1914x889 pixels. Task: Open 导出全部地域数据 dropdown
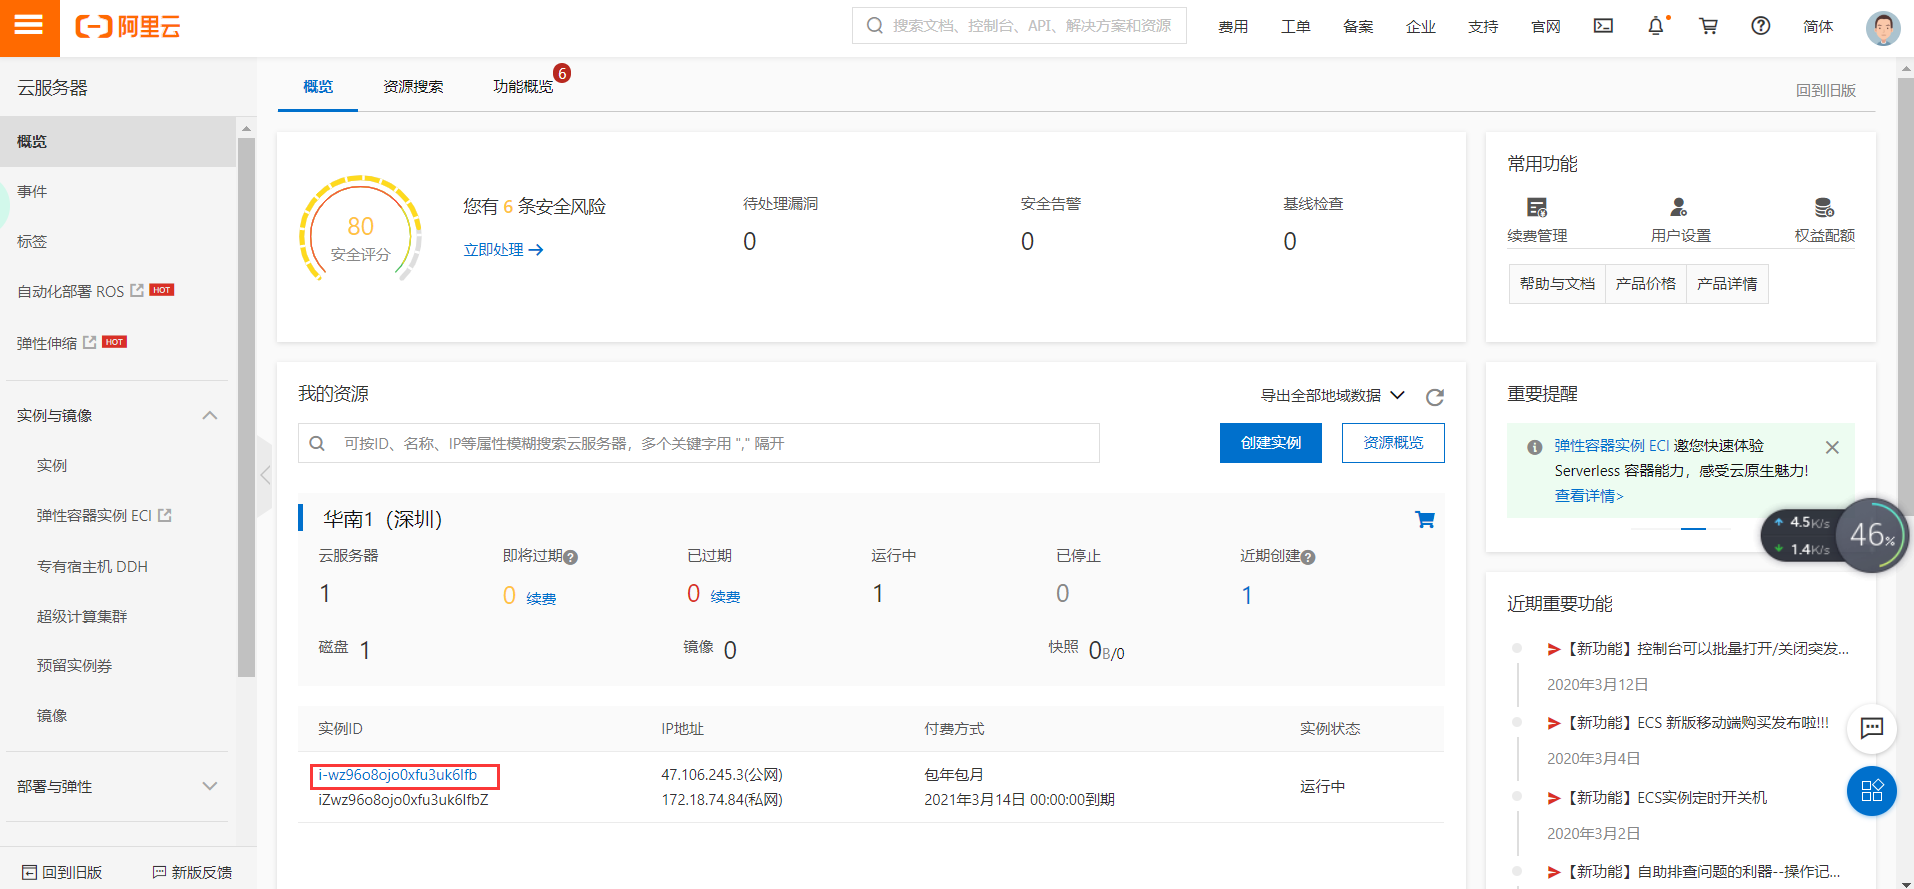tap(1332, 396)
